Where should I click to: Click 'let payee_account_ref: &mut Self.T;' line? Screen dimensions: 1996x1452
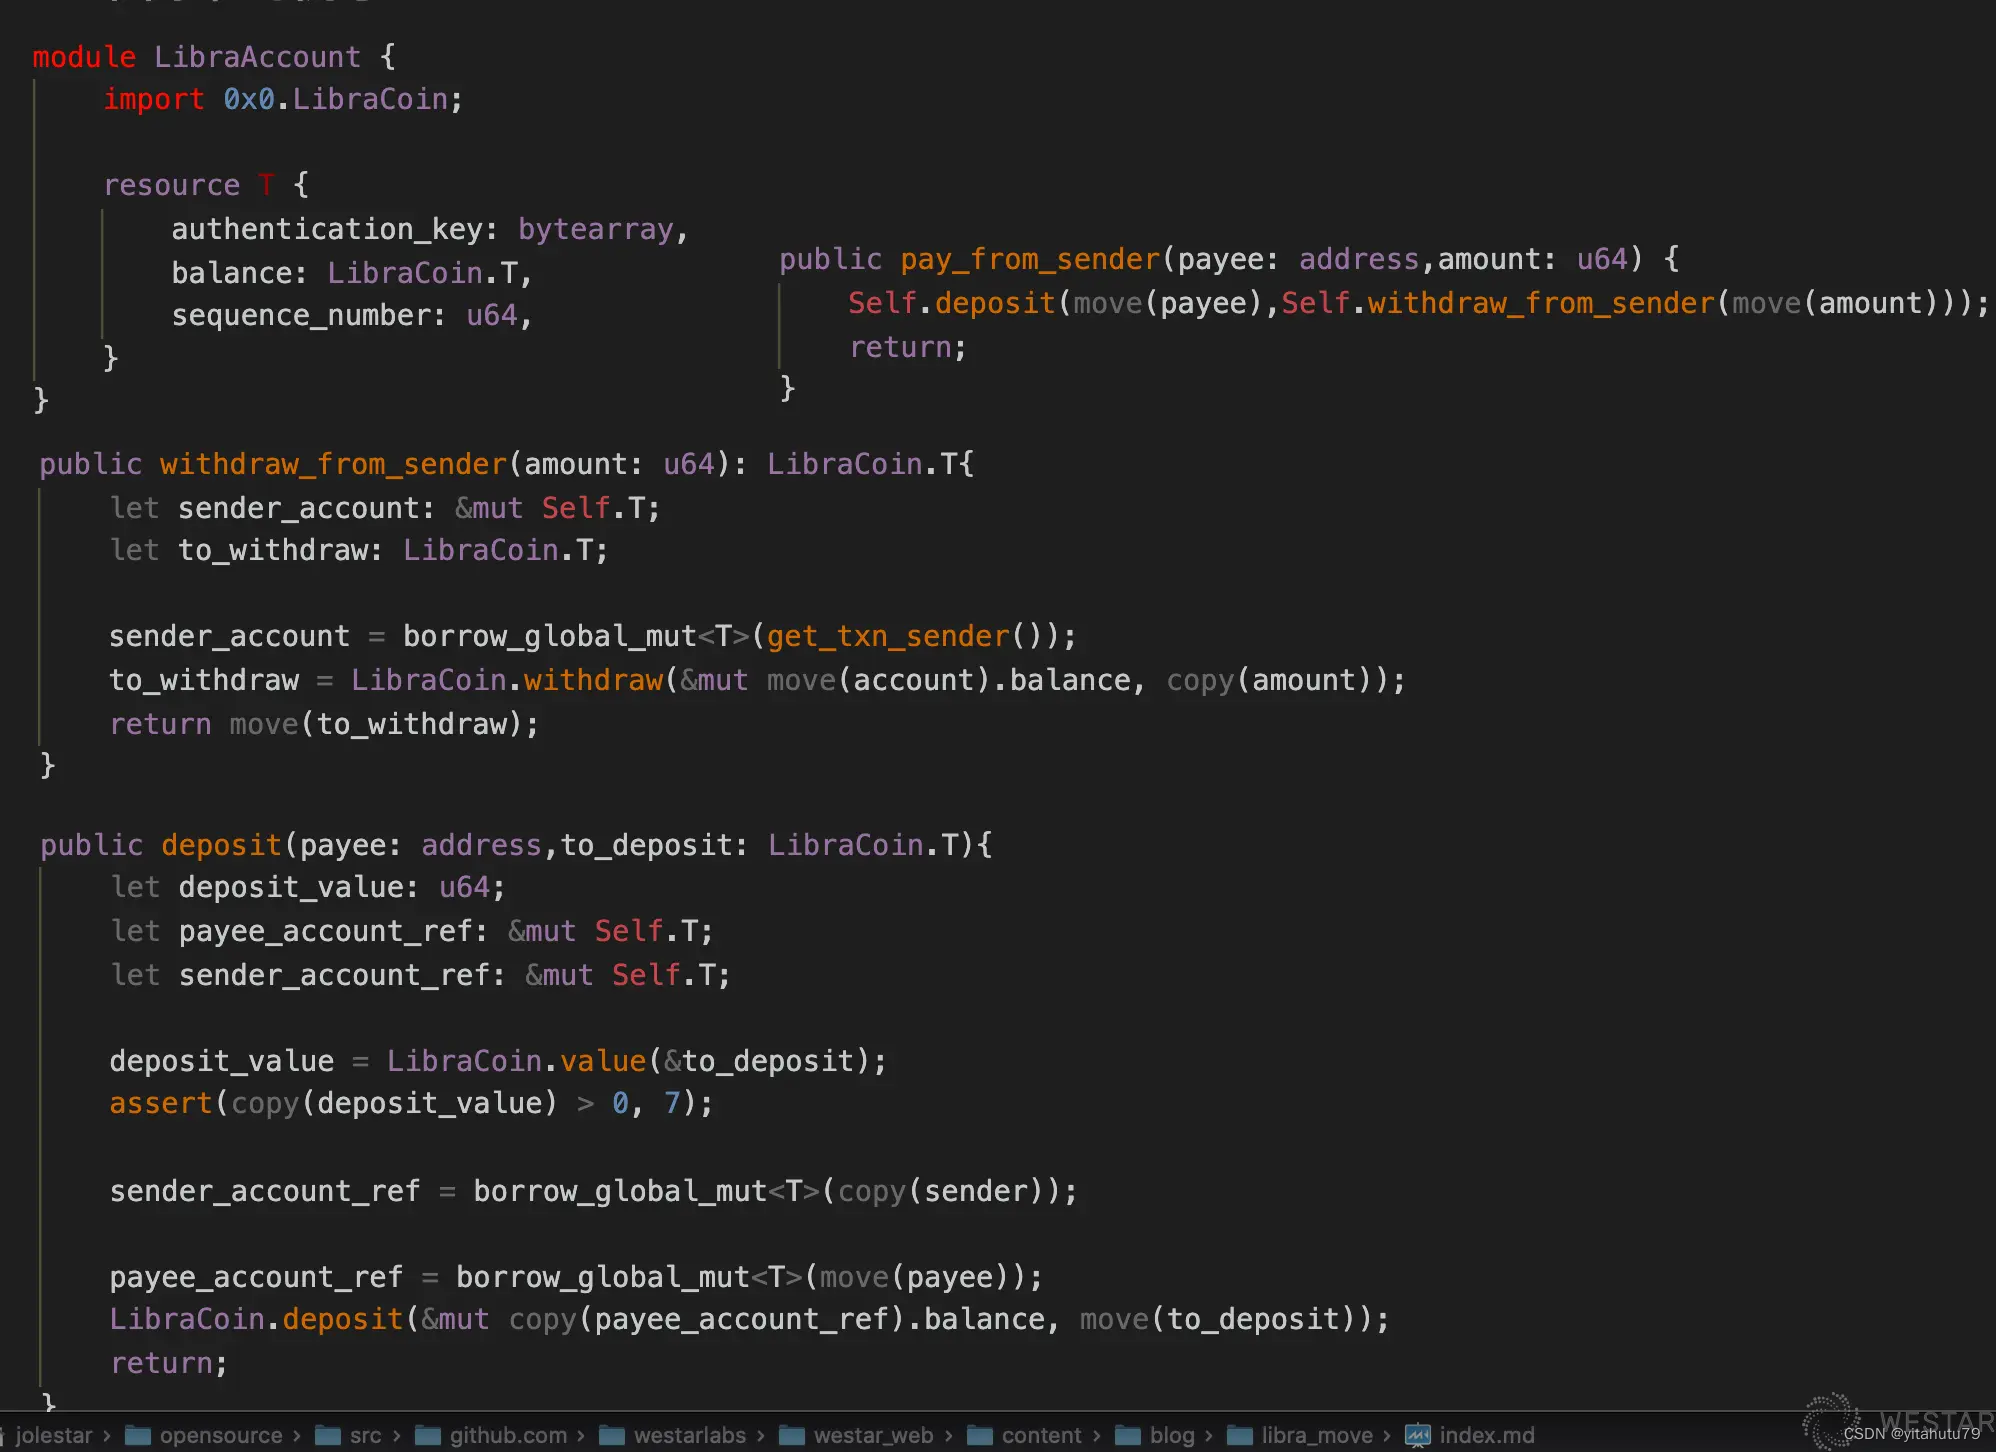pos(412,931)
